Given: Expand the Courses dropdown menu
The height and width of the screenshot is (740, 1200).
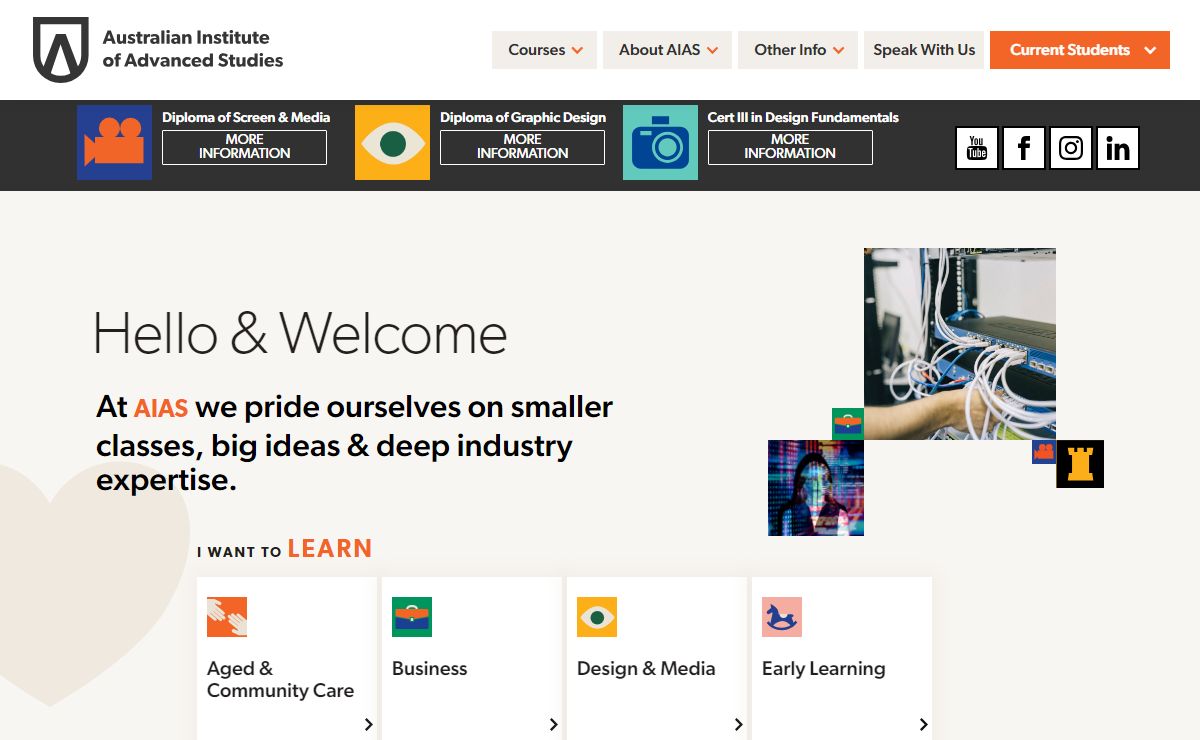Looking at the screenshot, I should click(x=544, y=50).
